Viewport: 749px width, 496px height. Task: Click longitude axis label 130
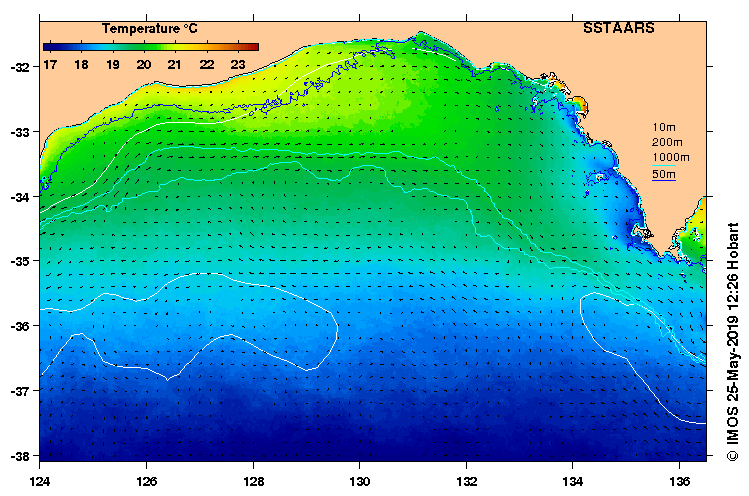click(360, 481)
